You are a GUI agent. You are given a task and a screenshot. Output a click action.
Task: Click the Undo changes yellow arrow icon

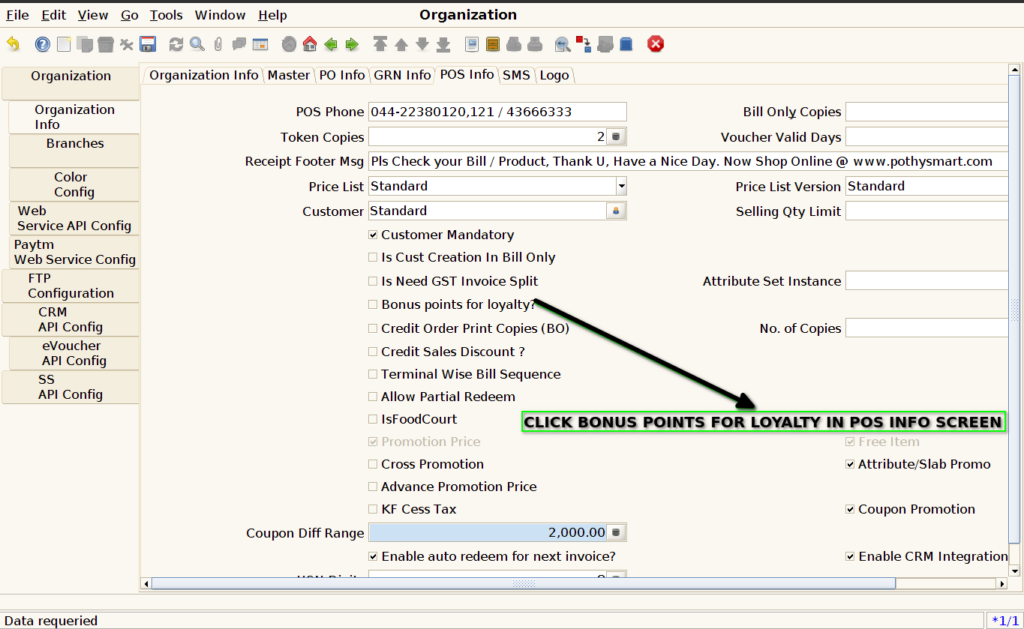tap(14, 44)
